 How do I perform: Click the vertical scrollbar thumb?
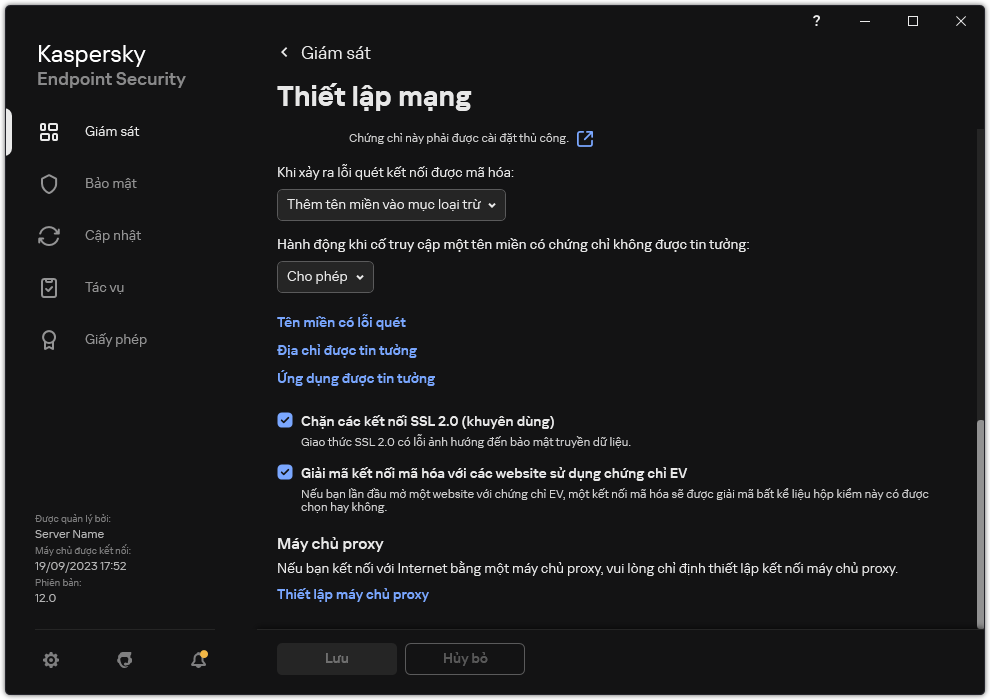click(x=980, y=520)
